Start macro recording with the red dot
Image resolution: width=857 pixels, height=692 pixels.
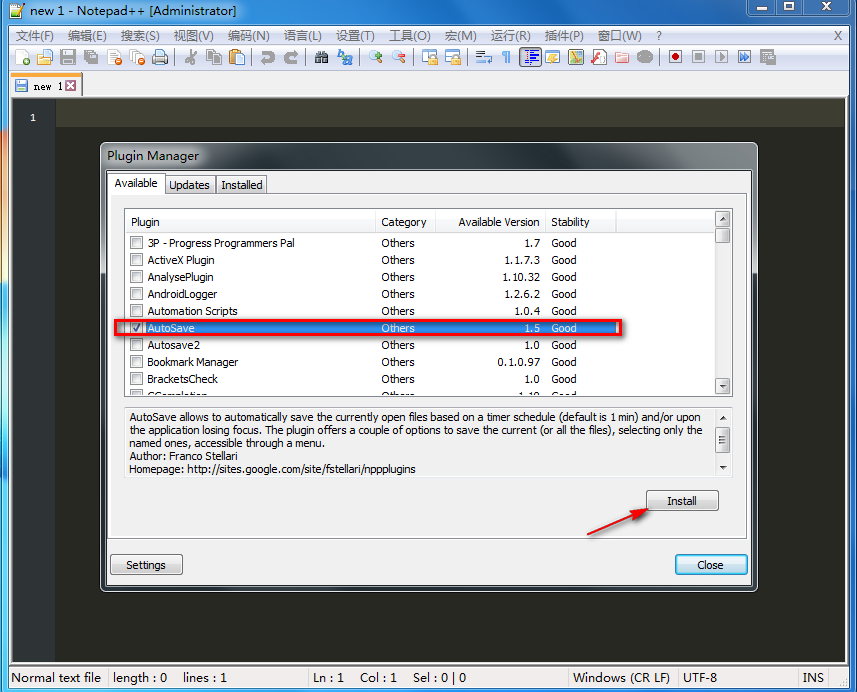tap(675, 57)
